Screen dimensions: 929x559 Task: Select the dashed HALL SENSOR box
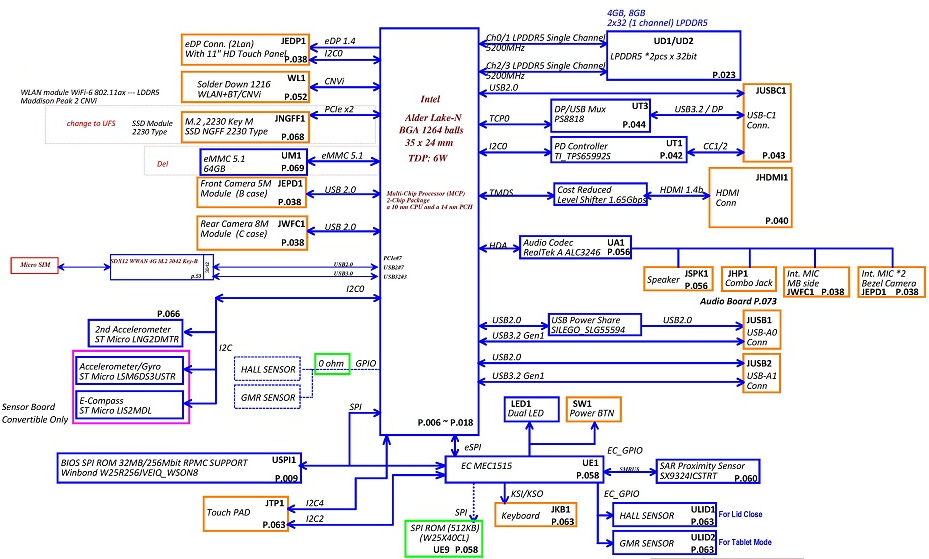coord(267,370)
